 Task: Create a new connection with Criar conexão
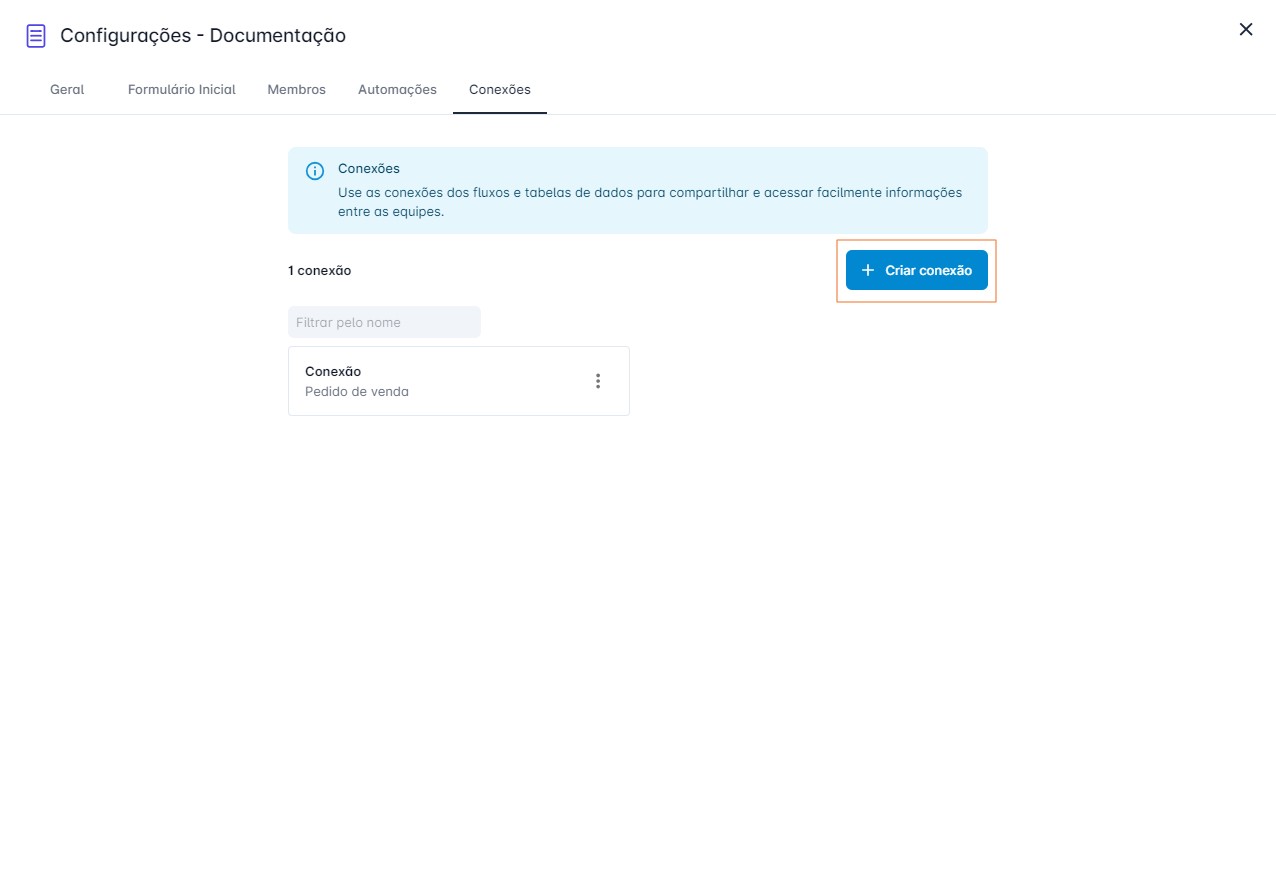(917, 270)
